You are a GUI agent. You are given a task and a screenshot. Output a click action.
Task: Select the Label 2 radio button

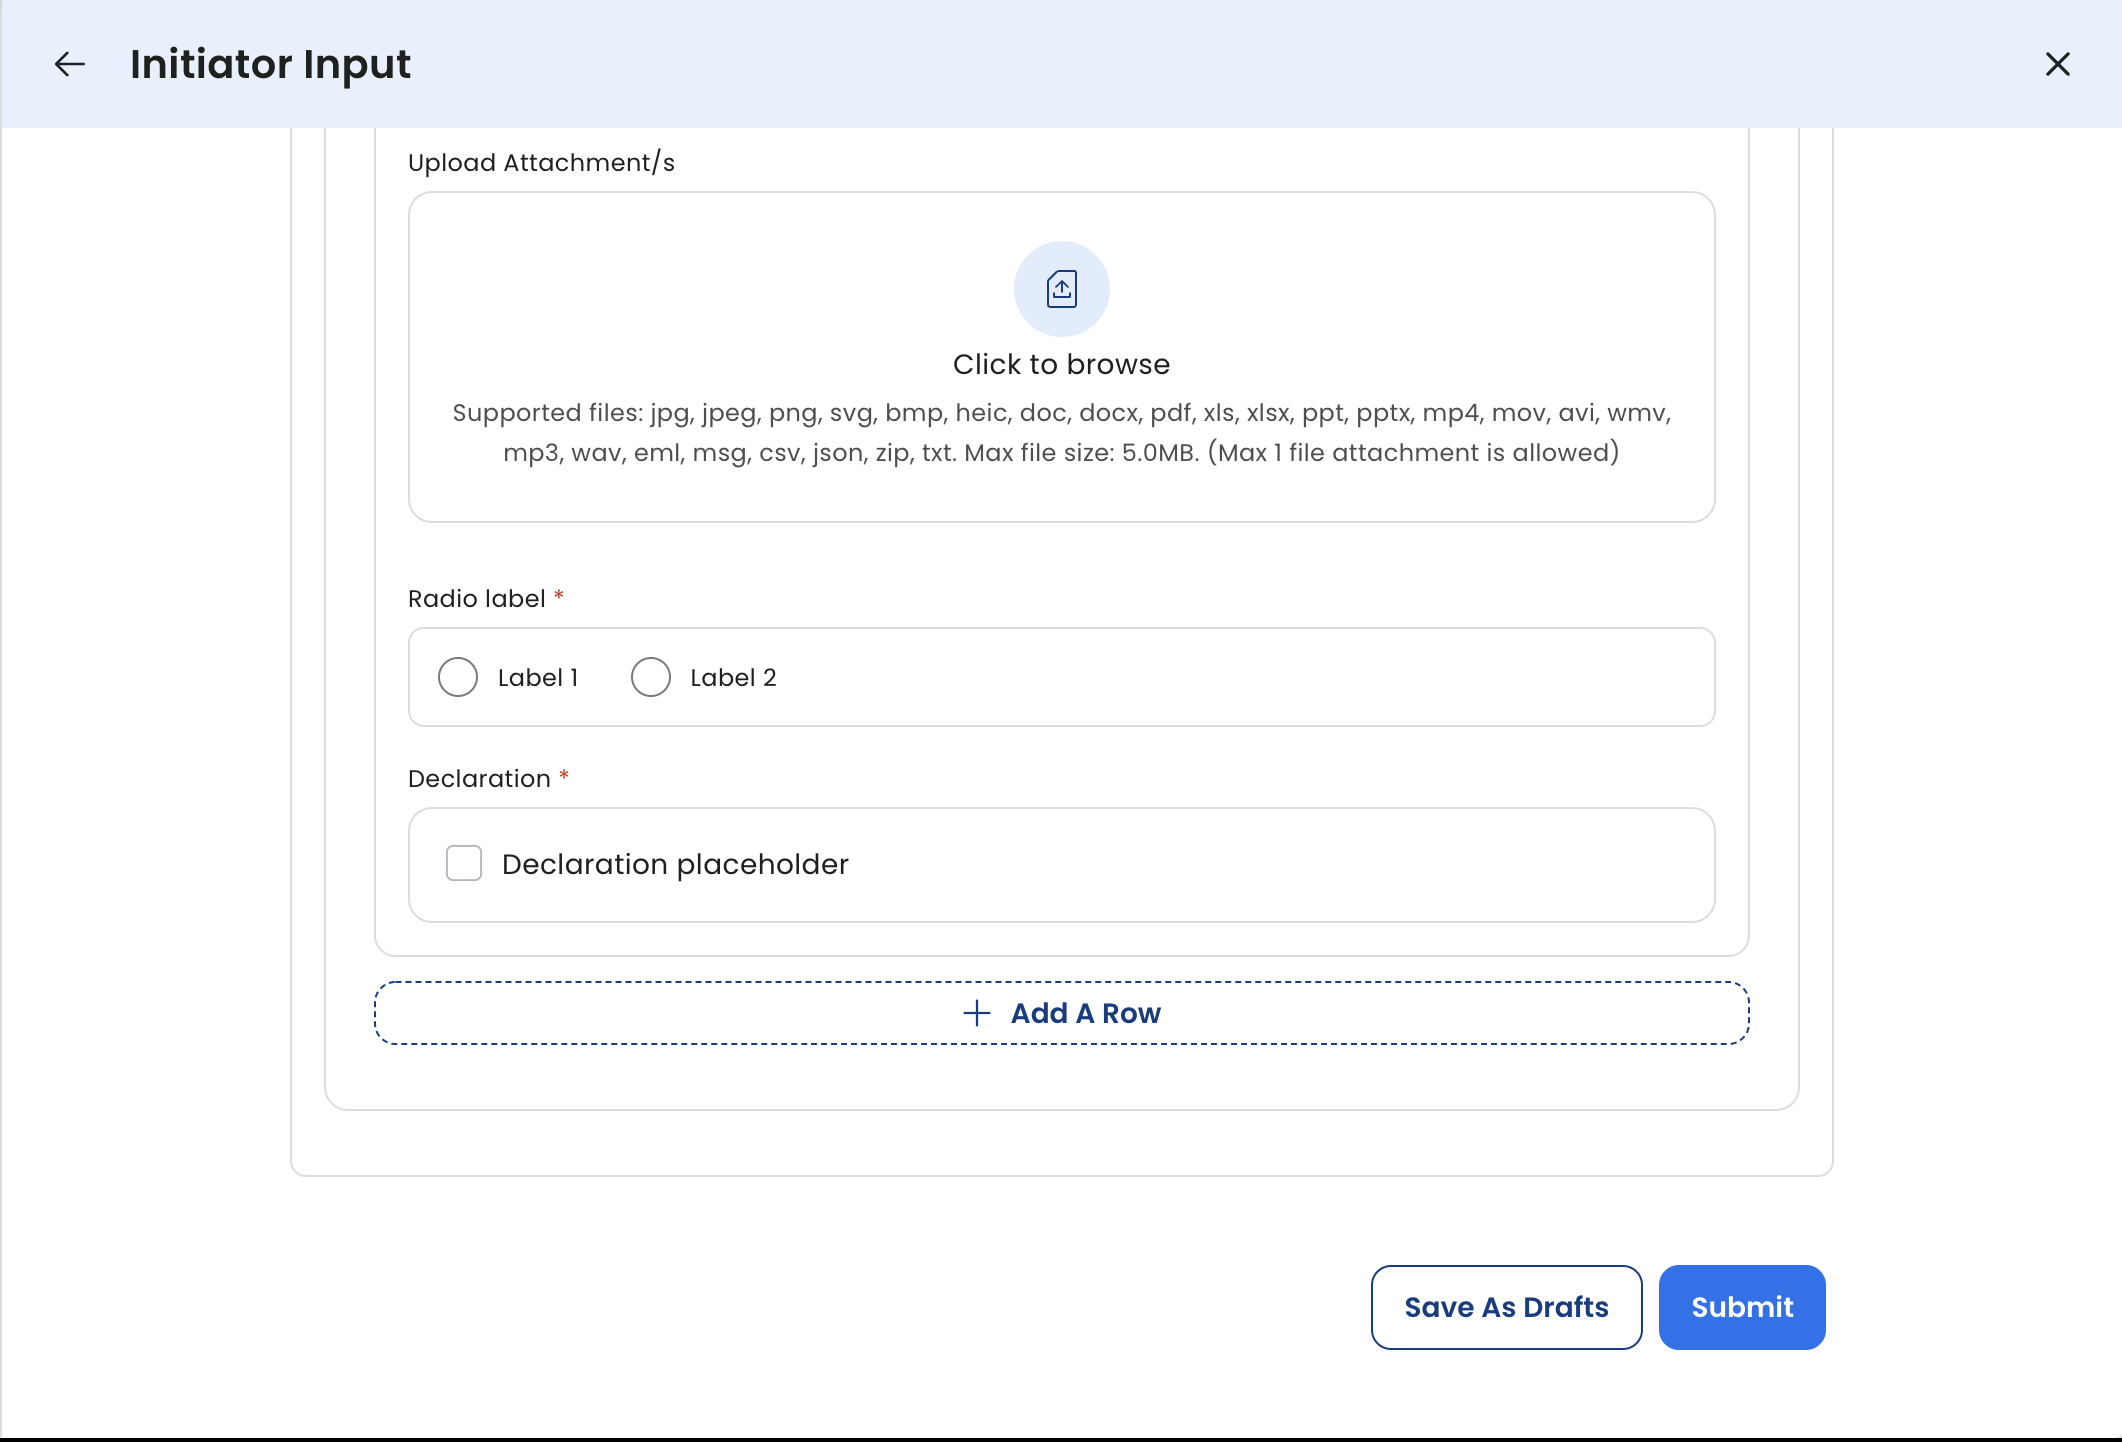tap(650, 677)
